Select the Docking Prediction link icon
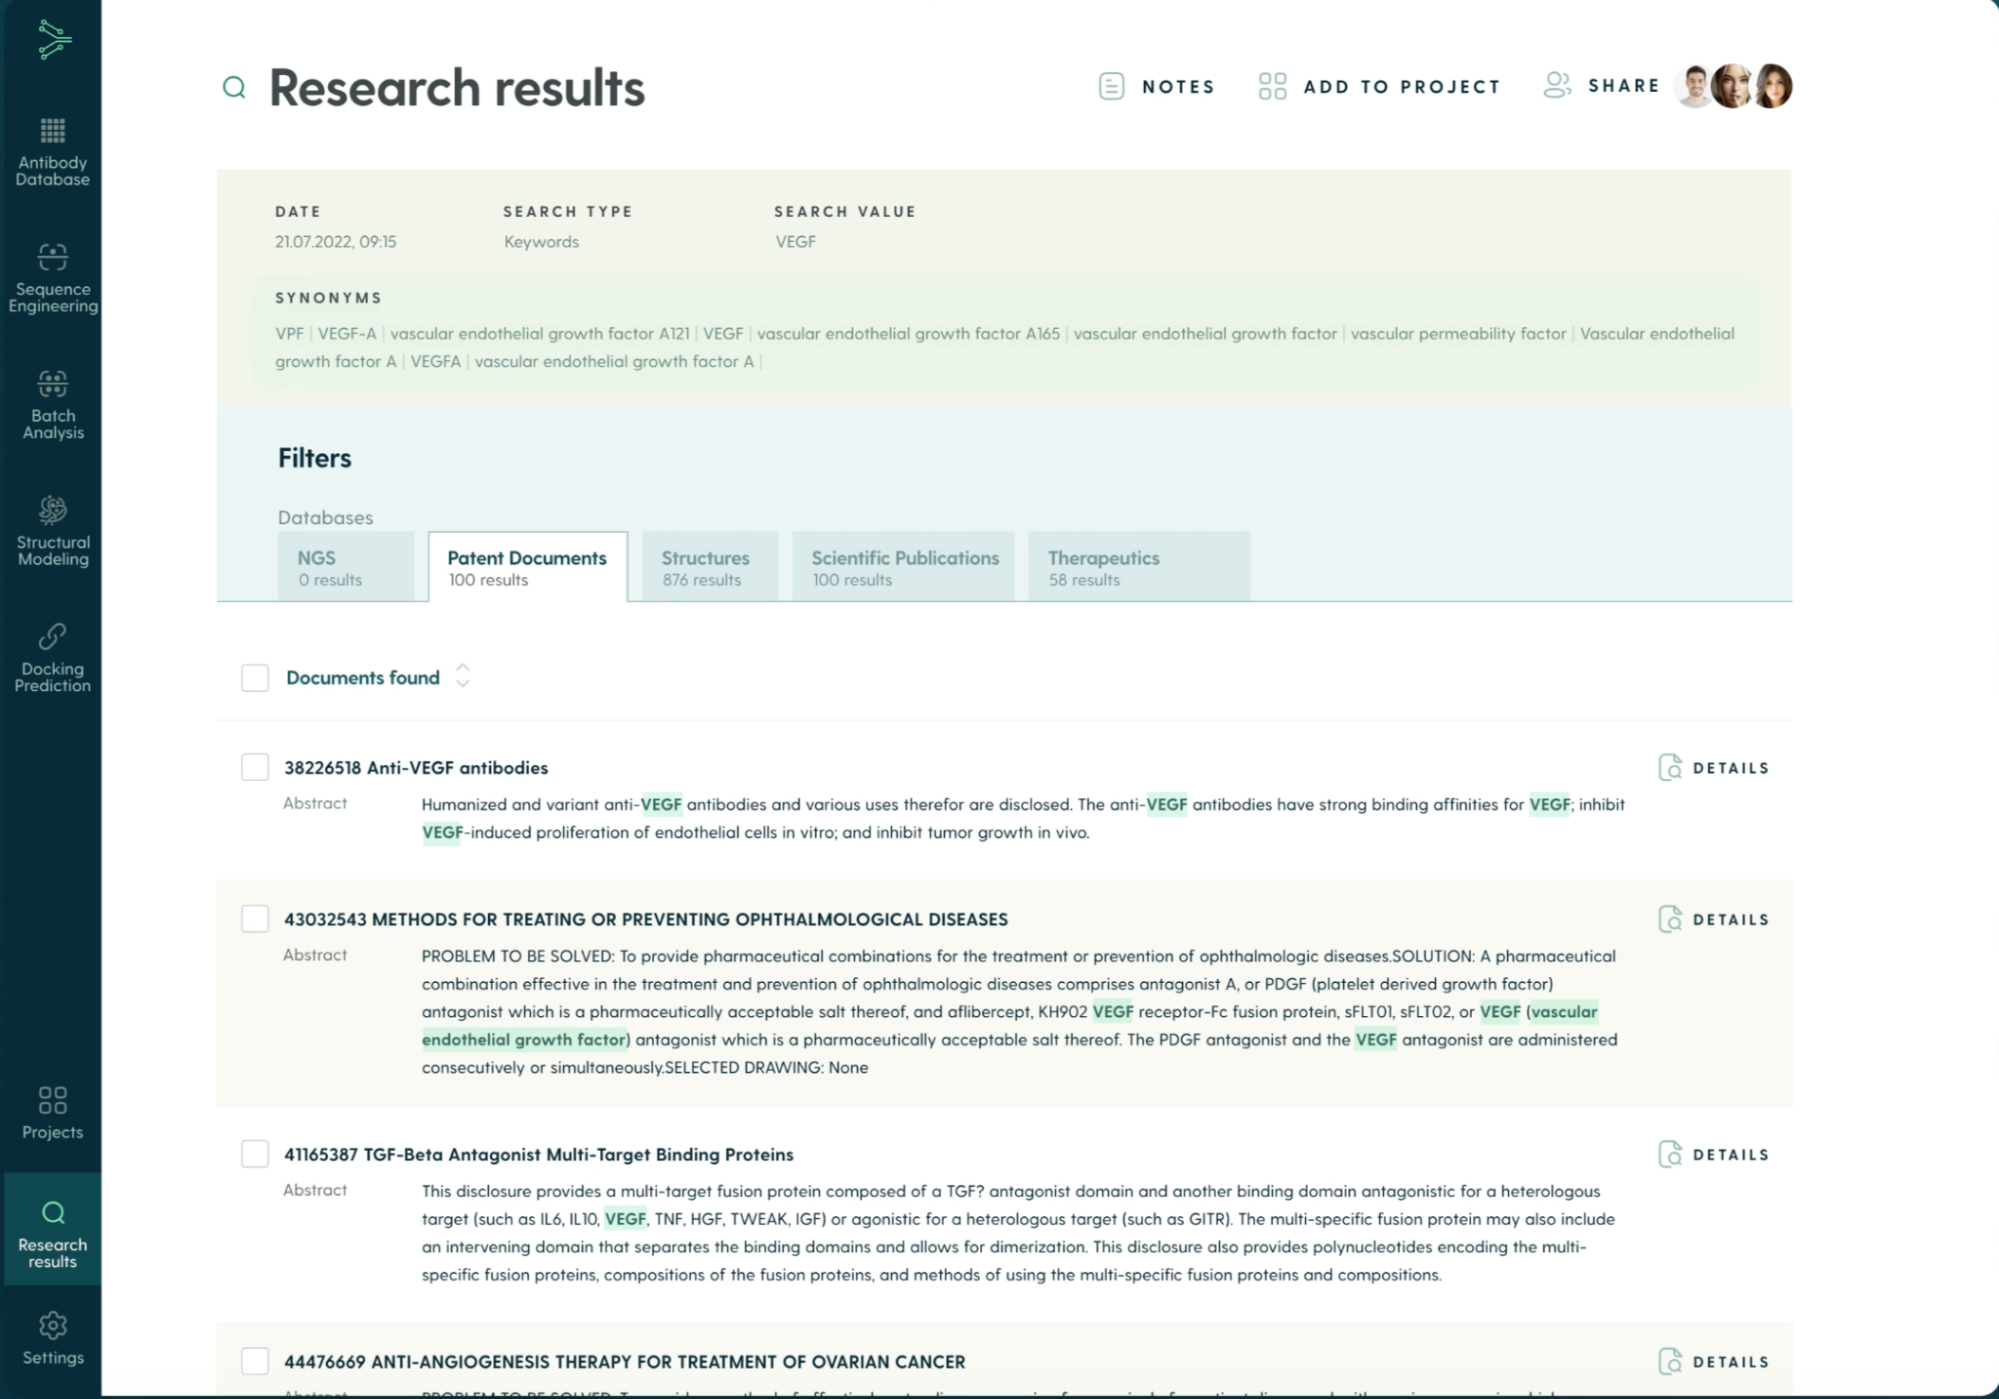The width and height of the screenshot is (1999, 1399). coord(52,637)
